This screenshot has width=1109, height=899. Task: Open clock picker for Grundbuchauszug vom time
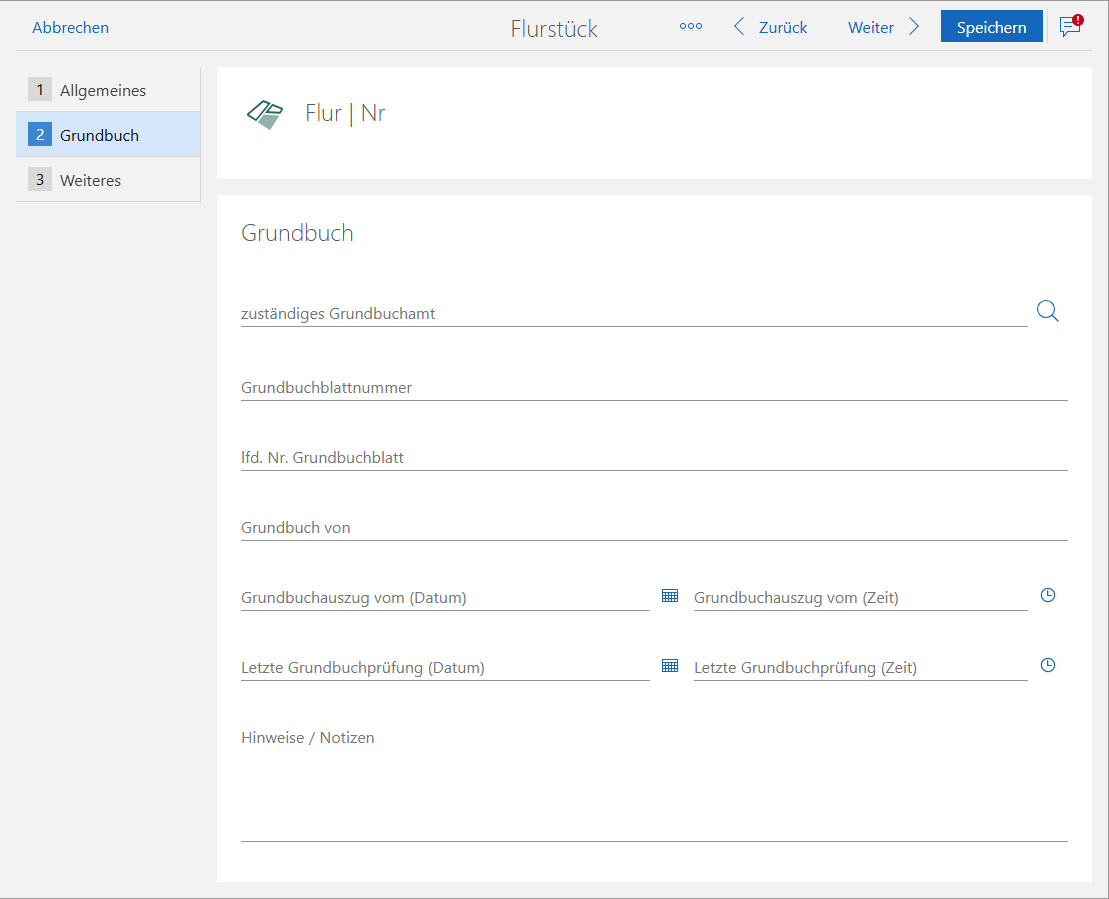point(1047,596)
